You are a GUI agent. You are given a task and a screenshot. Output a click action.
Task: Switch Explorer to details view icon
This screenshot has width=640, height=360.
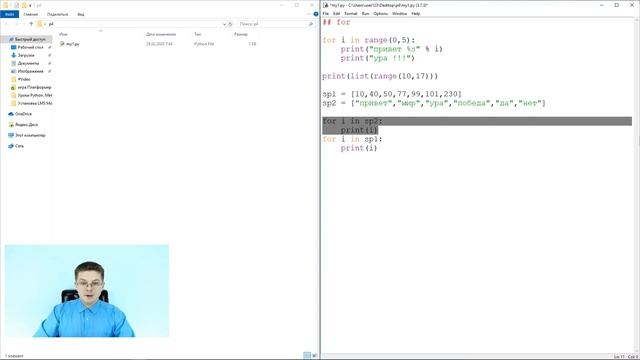point(307,356)
